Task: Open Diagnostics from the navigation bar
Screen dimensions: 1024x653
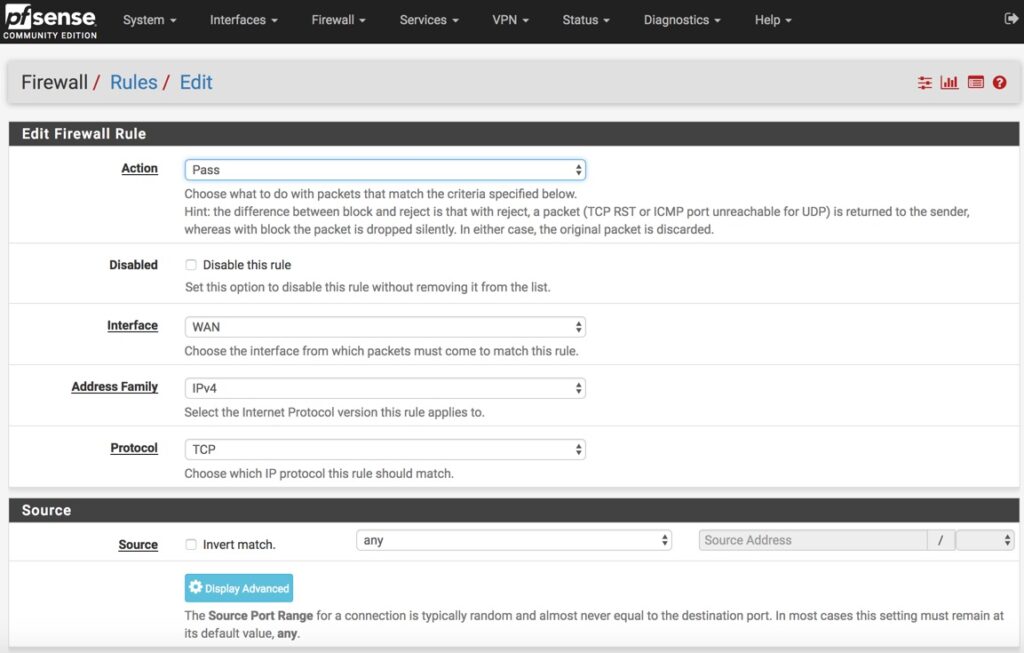Action: point(681,19)
